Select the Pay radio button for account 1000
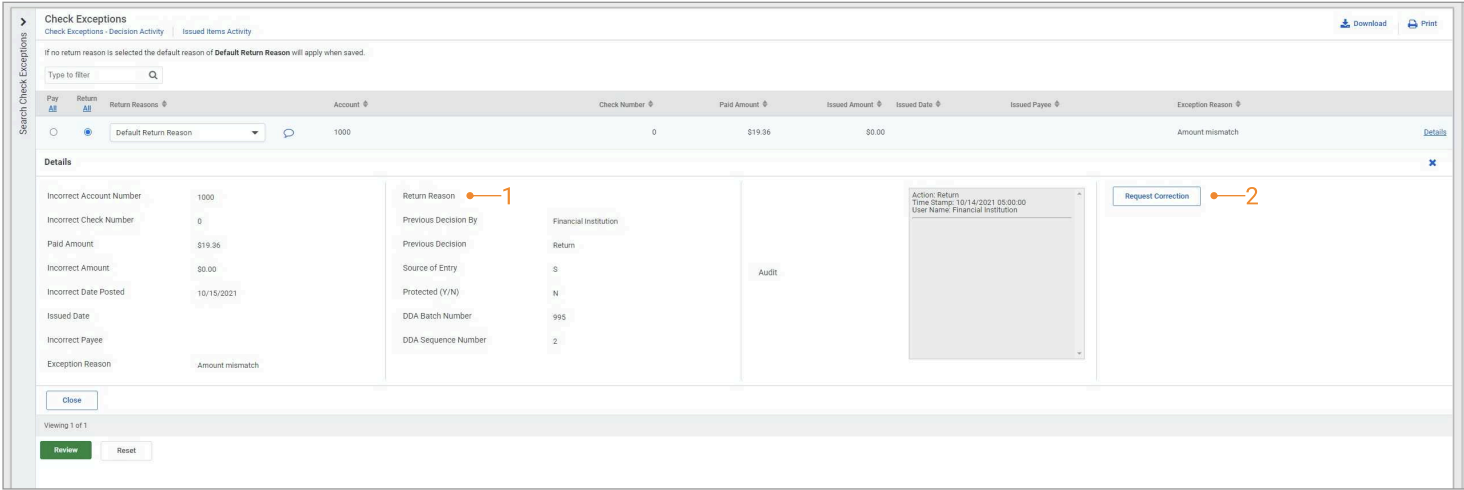The height and width of the screenshot is (490, 1464). pos(53,132)
